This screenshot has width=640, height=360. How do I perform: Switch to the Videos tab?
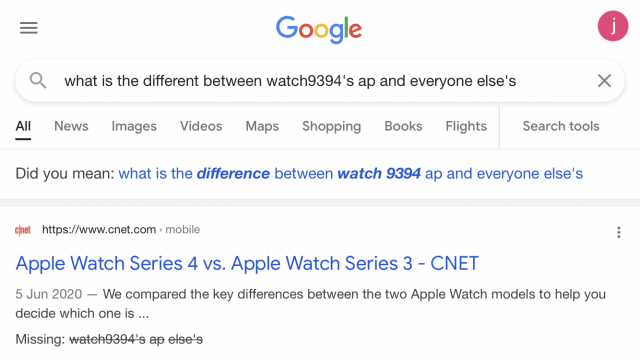201,127
